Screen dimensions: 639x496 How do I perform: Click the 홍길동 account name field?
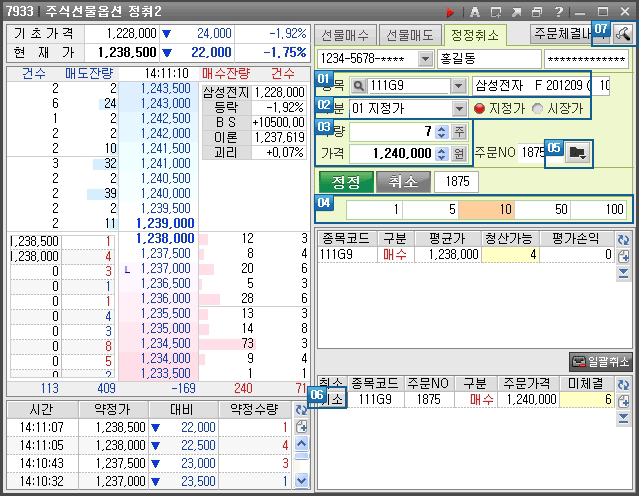pos(489,59)
